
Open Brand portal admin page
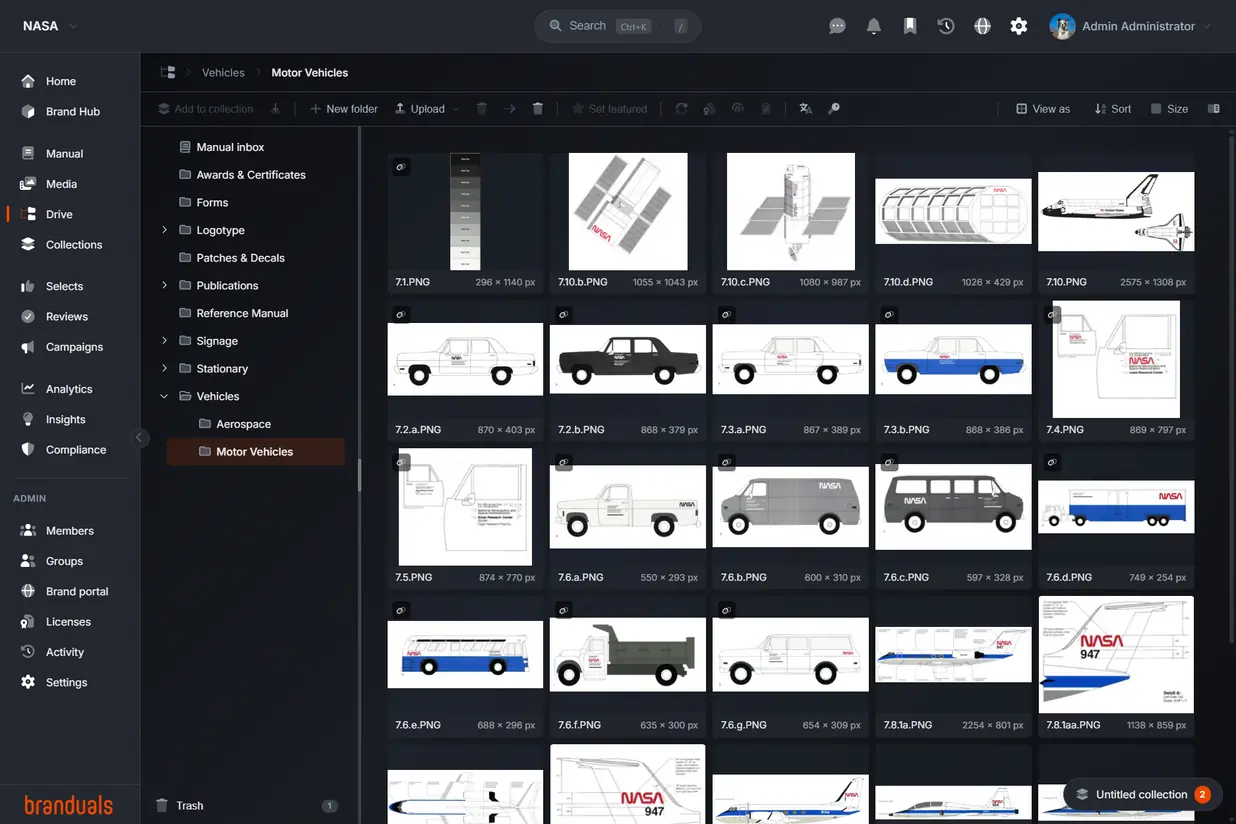[77, 592]
